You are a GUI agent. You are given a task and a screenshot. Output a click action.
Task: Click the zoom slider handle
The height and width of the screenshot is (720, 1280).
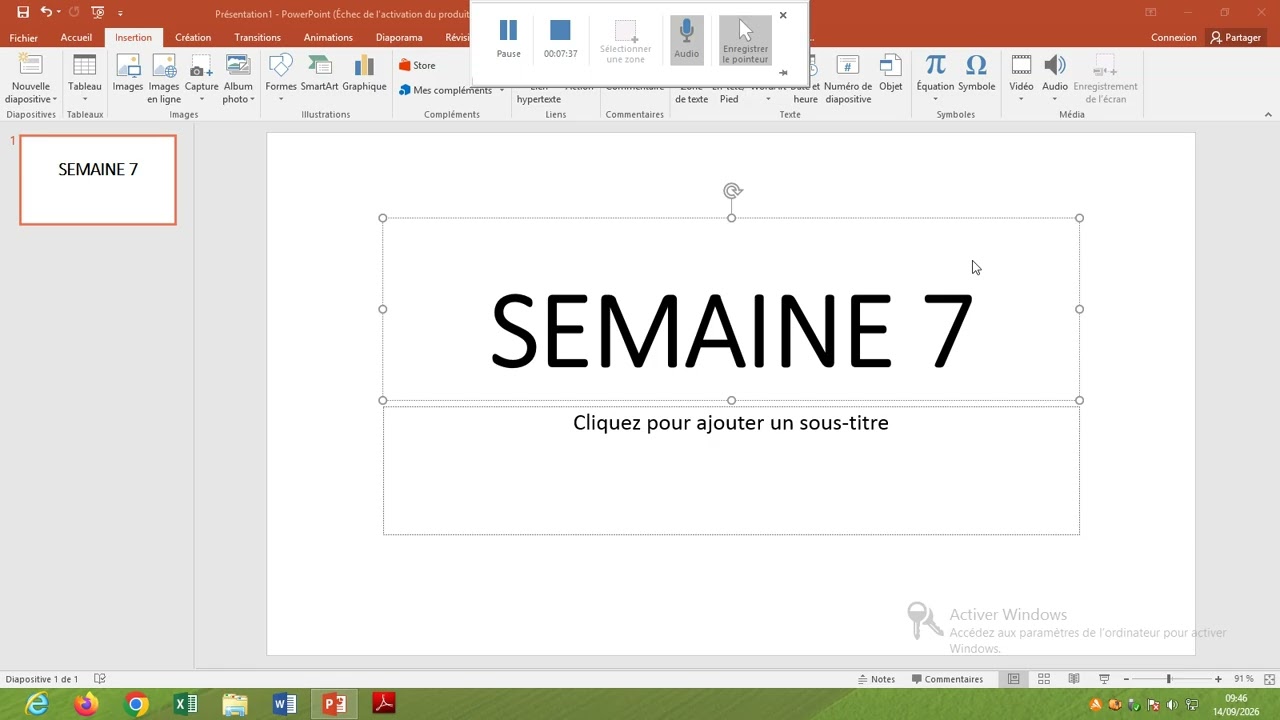(x=1168, y=679)
